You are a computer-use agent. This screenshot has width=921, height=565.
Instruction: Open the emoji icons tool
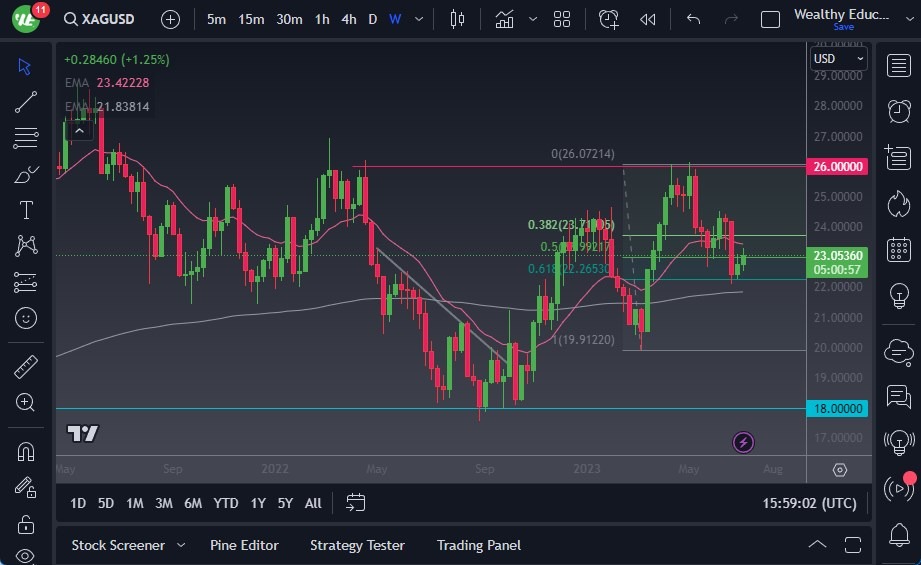[26, 318]
